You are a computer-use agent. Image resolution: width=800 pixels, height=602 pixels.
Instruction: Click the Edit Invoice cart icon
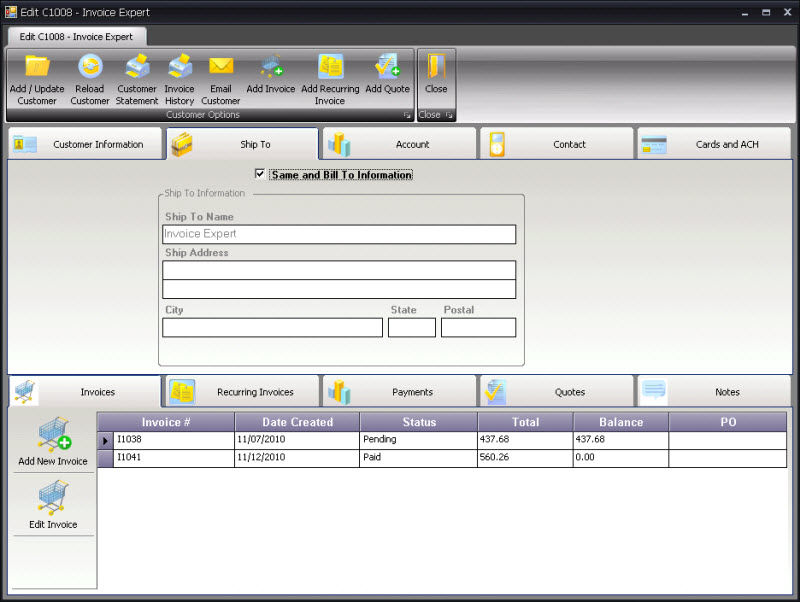[x=53, y=498]
